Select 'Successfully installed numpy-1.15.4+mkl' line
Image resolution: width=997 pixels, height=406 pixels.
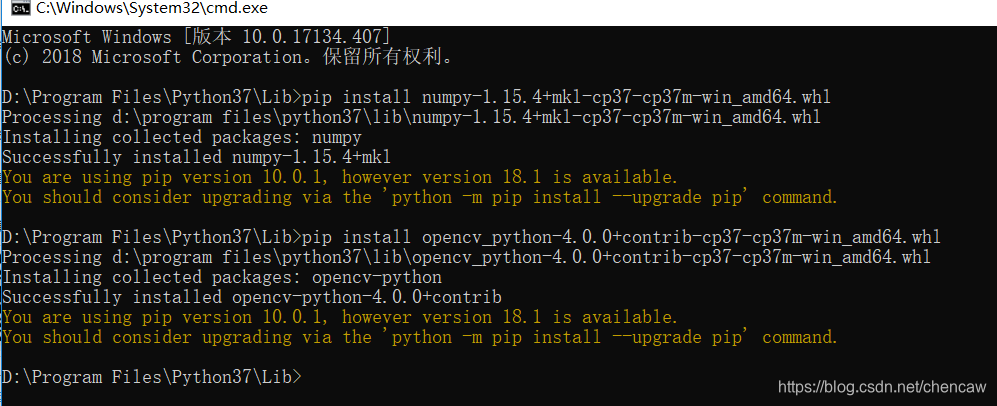coord(196,158)
